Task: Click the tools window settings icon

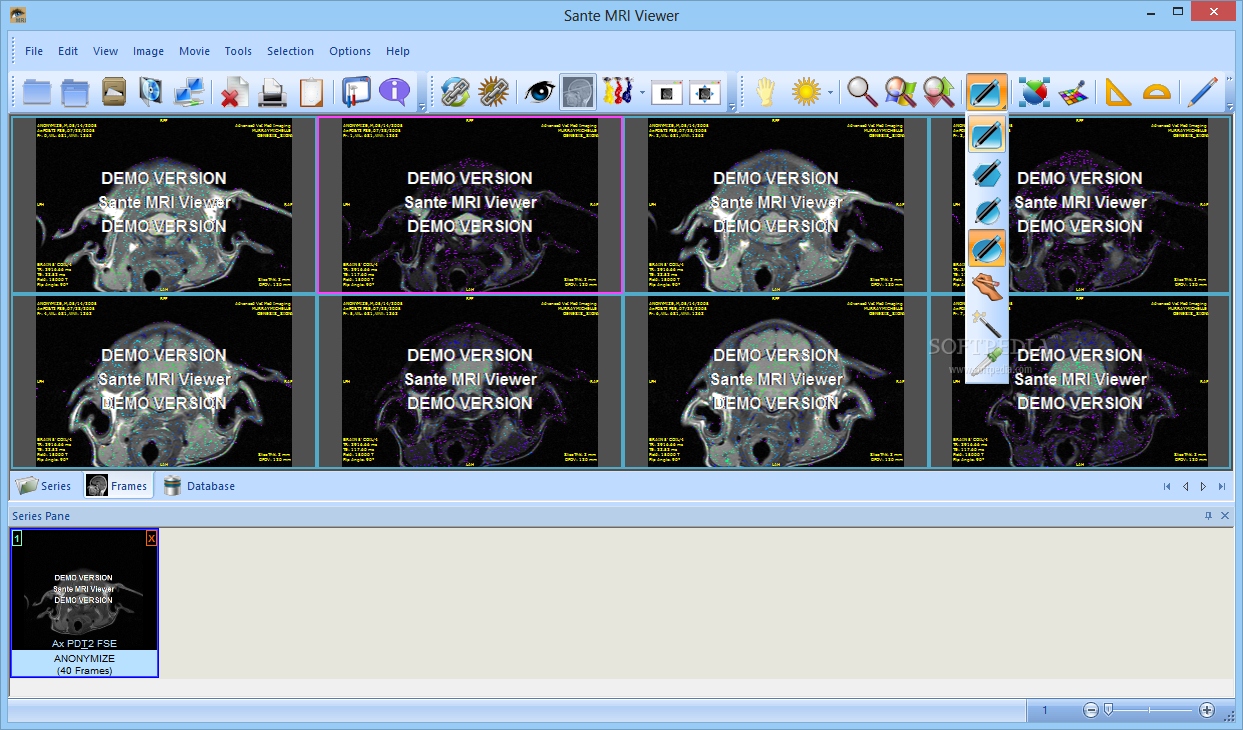Action: 356,92
